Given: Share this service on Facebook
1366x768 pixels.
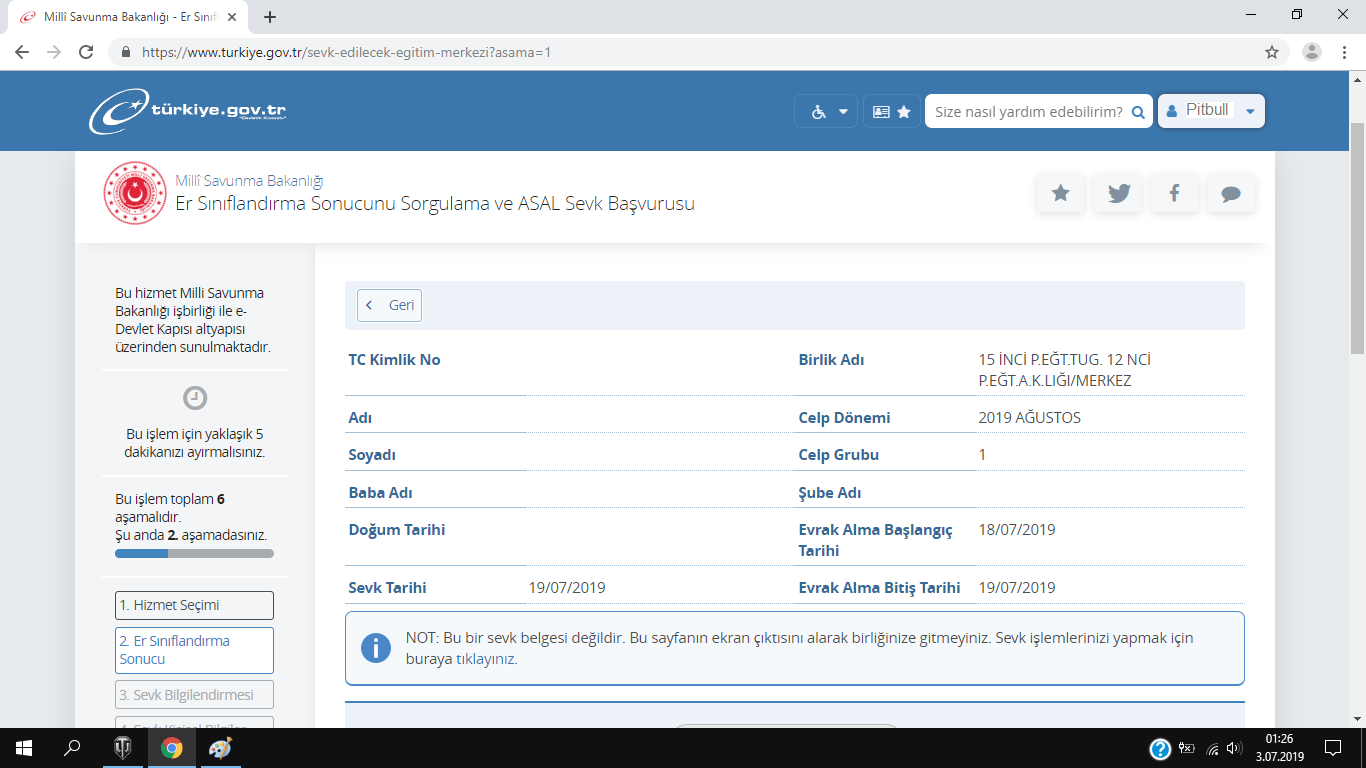Looking at the screenshot, I should [1175, 193].
